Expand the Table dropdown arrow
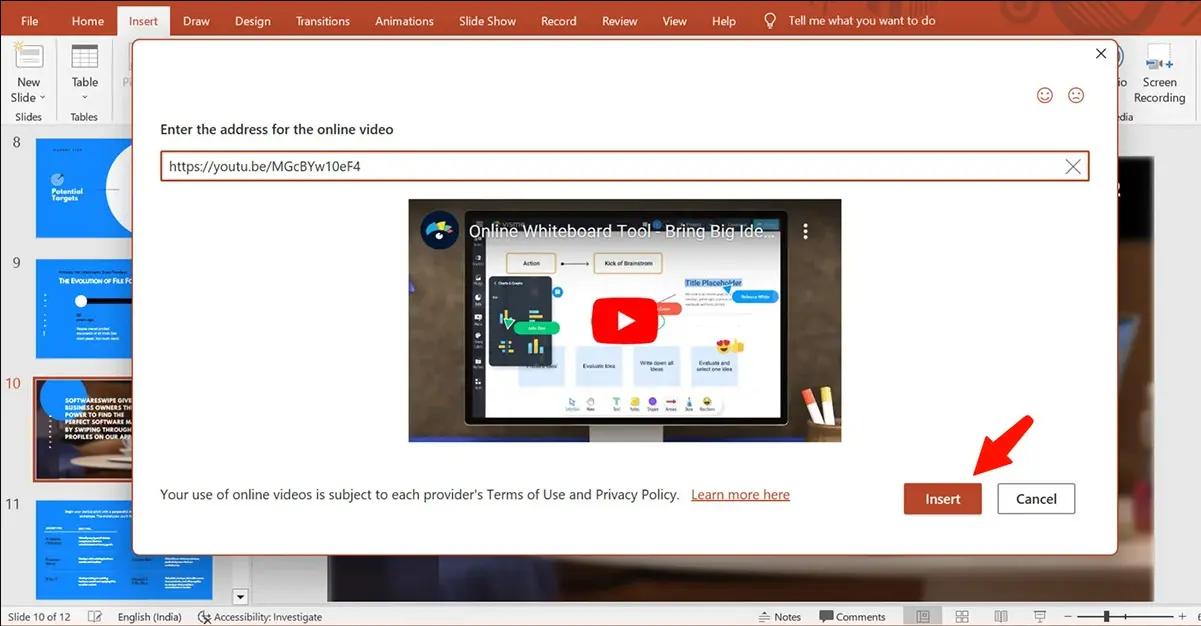This screenshot has height=626, width=1201. pos(85,98)
